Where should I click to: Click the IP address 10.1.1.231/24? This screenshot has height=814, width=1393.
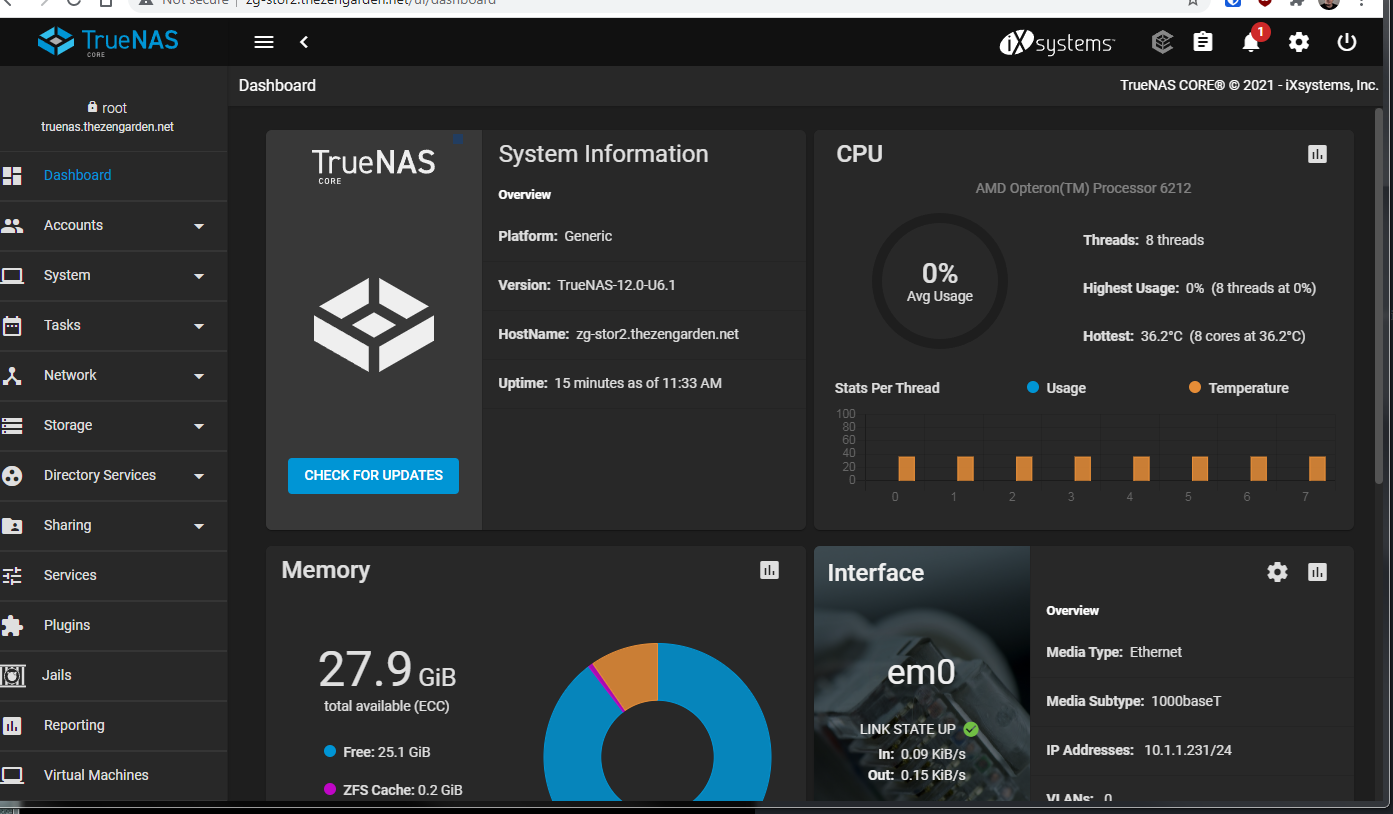tap(1188, 750)
